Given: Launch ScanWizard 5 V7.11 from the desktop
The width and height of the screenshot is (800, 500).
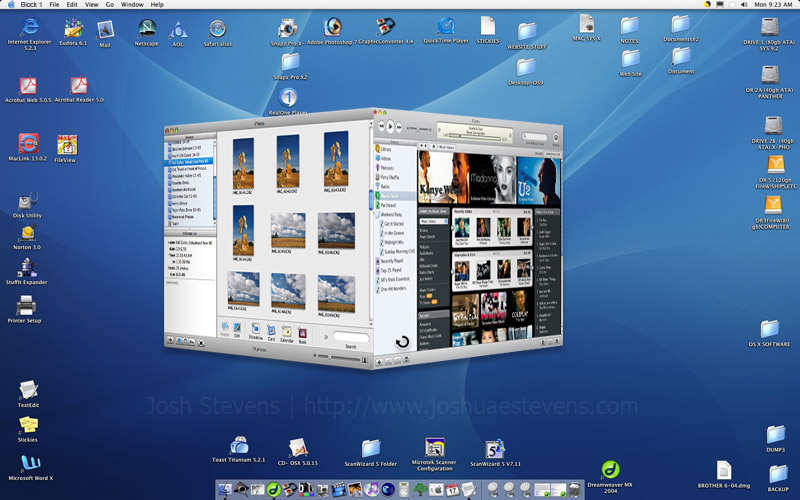Looking at the screenshot, I should tap(495, 449).
